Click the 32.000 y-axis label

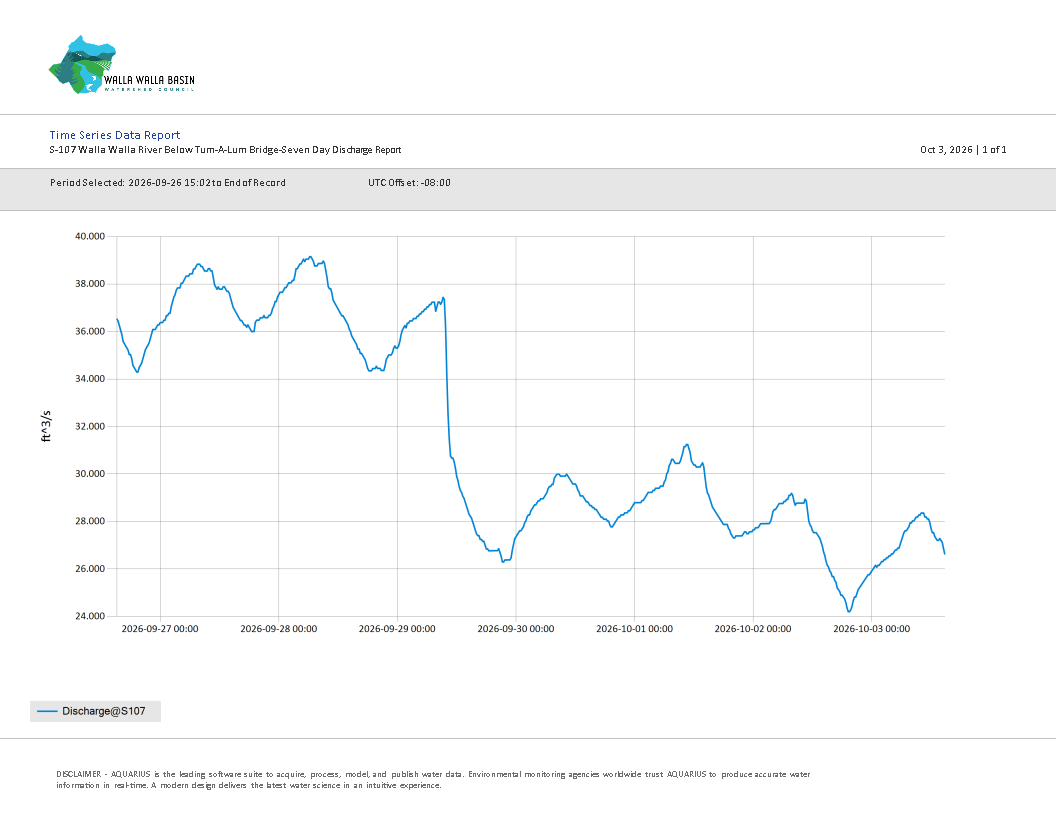pyautogui.click(x=90, y=426)
